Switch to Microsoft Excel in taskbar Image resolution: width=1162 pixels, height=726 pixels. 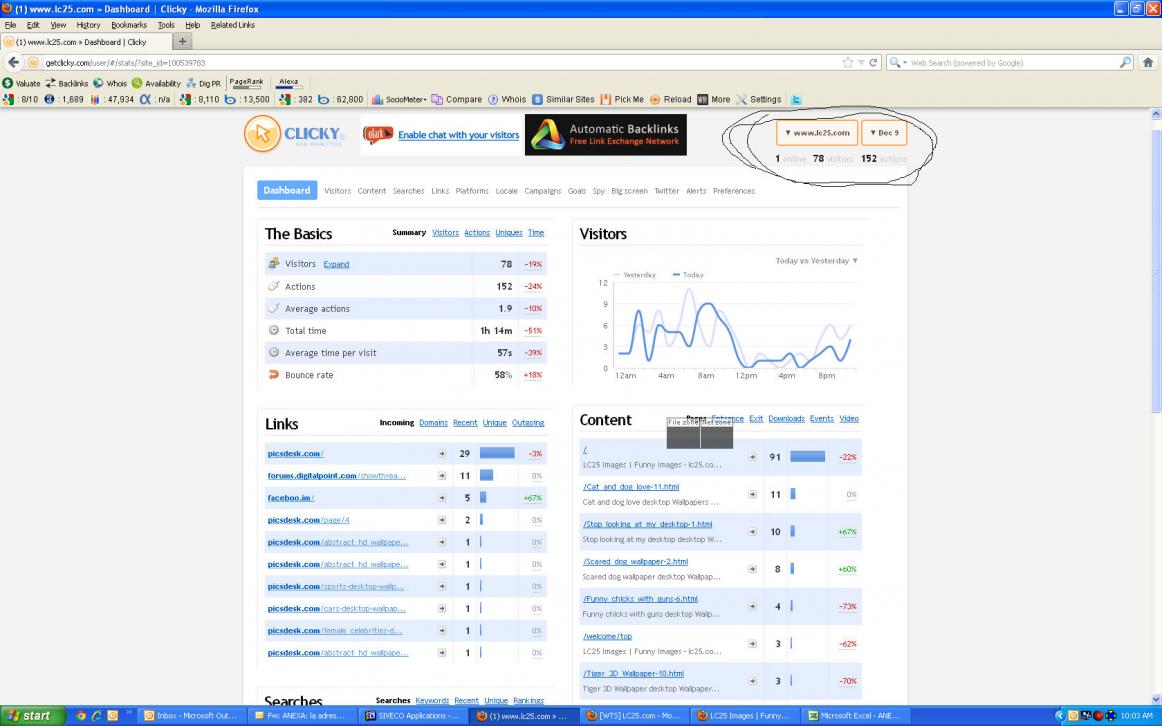pos(854,716)
